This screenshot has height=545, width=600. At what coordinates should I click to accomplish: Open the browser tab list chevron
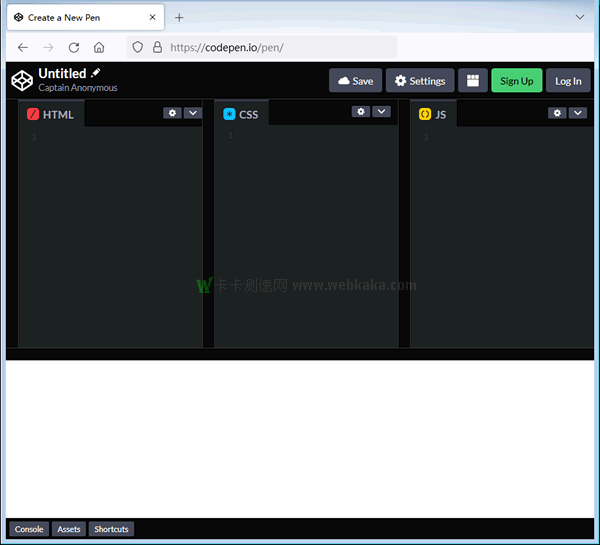pos(580,17)
